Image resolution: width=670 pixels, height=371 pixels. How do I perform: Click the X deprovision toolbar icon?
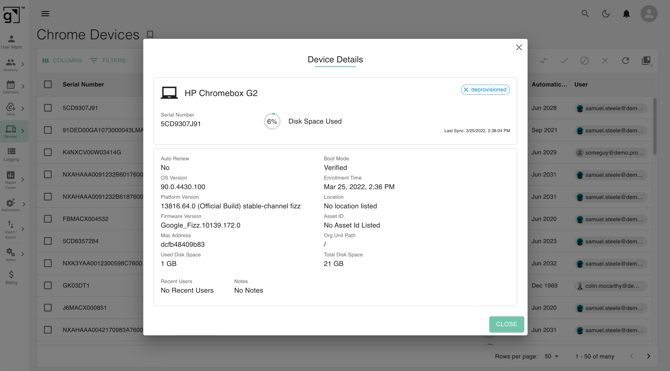coord(605,61)
